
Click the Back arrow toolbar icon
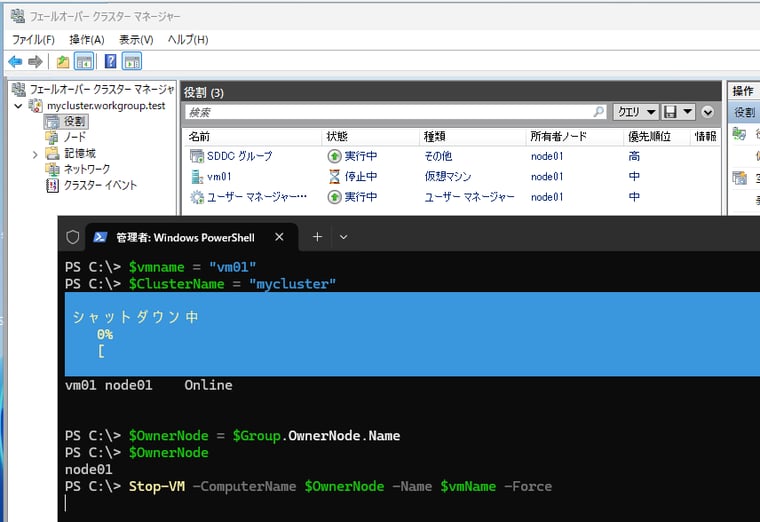point(16,62)
